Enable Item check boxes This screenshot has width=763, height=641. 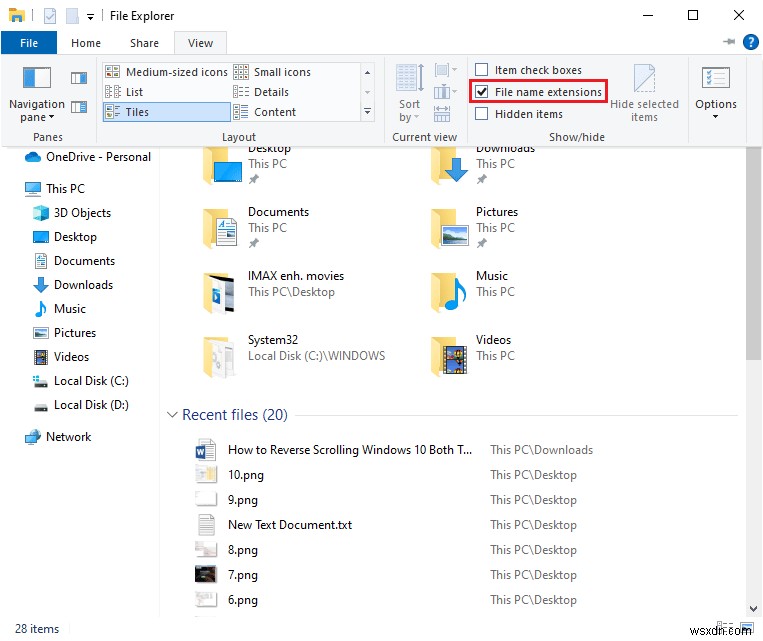[481, 70]
